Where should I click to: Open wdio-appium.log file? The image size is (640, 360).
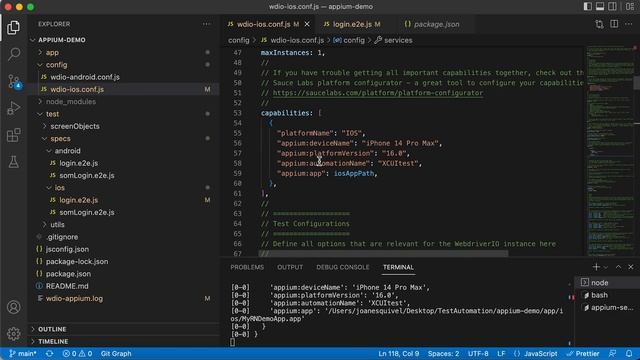point(124,298)
